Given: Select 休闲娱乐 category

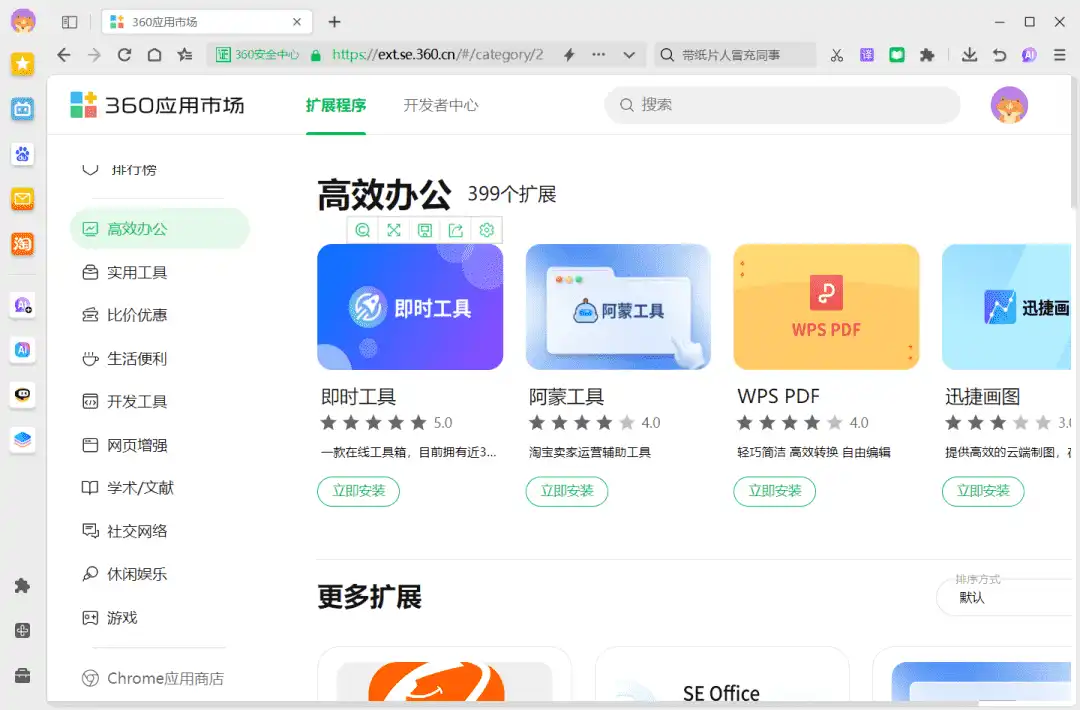Looking at the screenshot, I should coord(125,574).
